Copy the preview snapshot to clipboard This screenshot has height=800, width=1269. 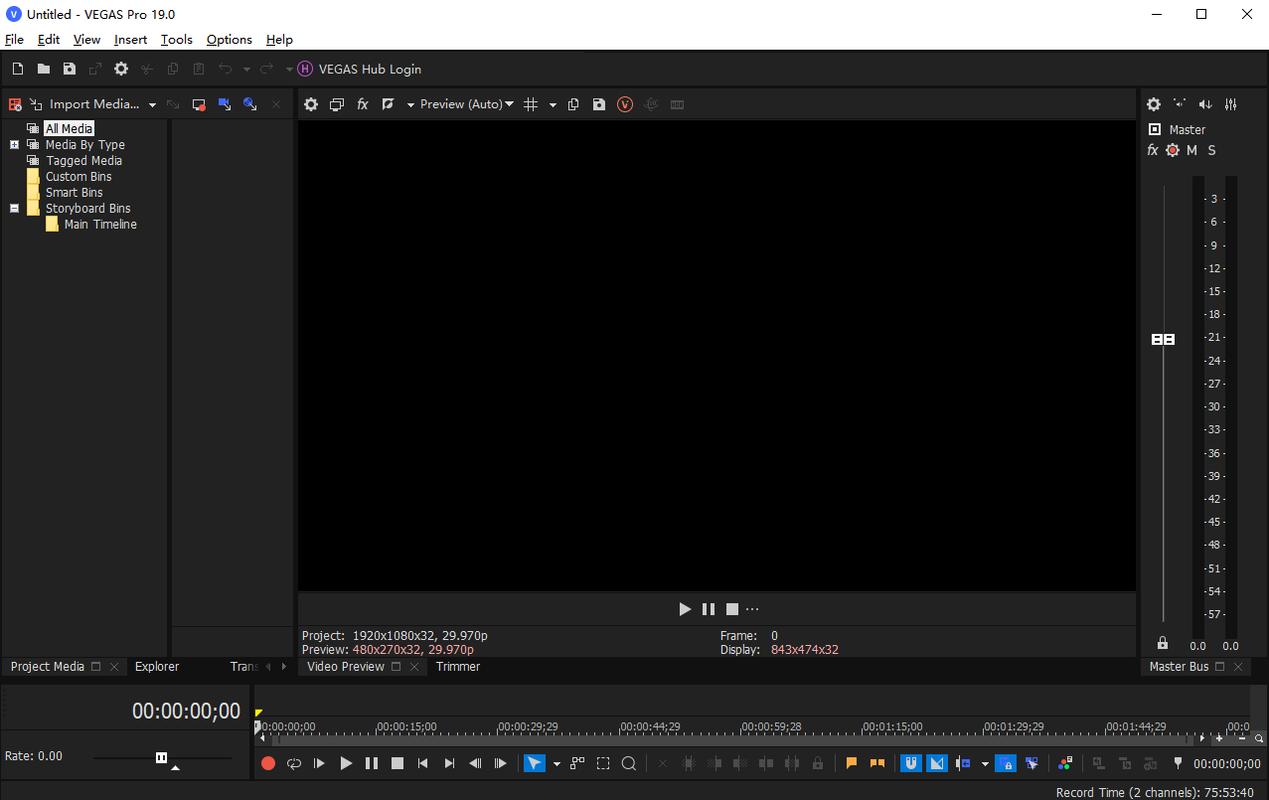pos(573,104)
